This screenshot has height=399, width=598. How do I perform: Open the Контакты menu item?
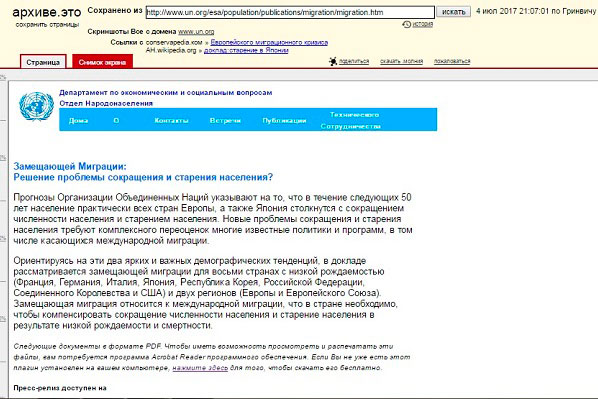(x=171, y=121)
